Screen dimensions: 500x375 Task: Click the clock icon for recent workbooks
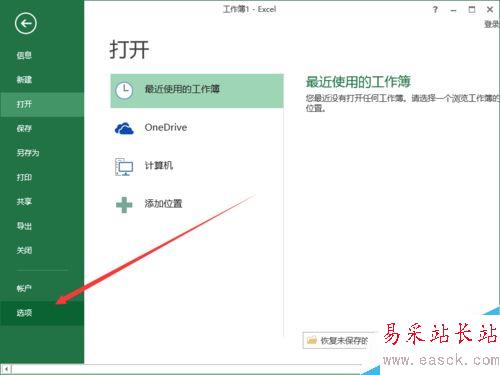124,90
